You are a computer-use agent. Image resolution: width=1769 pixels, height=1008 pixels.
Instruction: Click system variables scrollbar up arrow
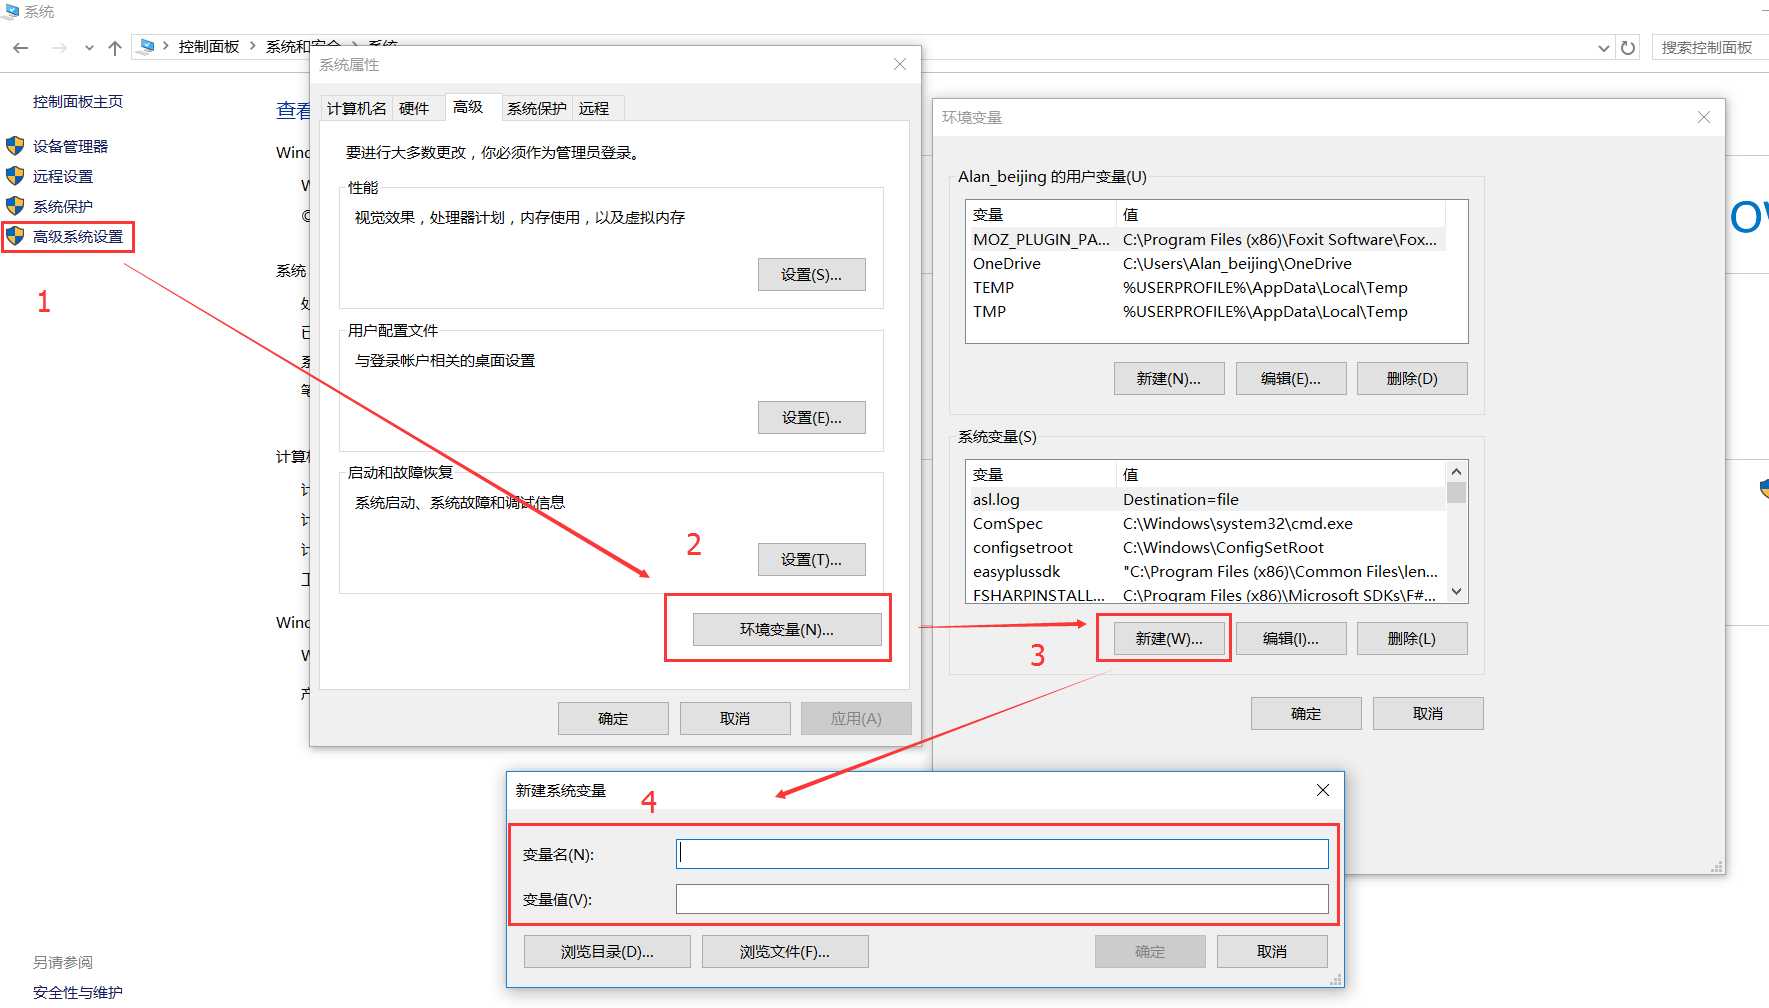[x=1457, y=472]
